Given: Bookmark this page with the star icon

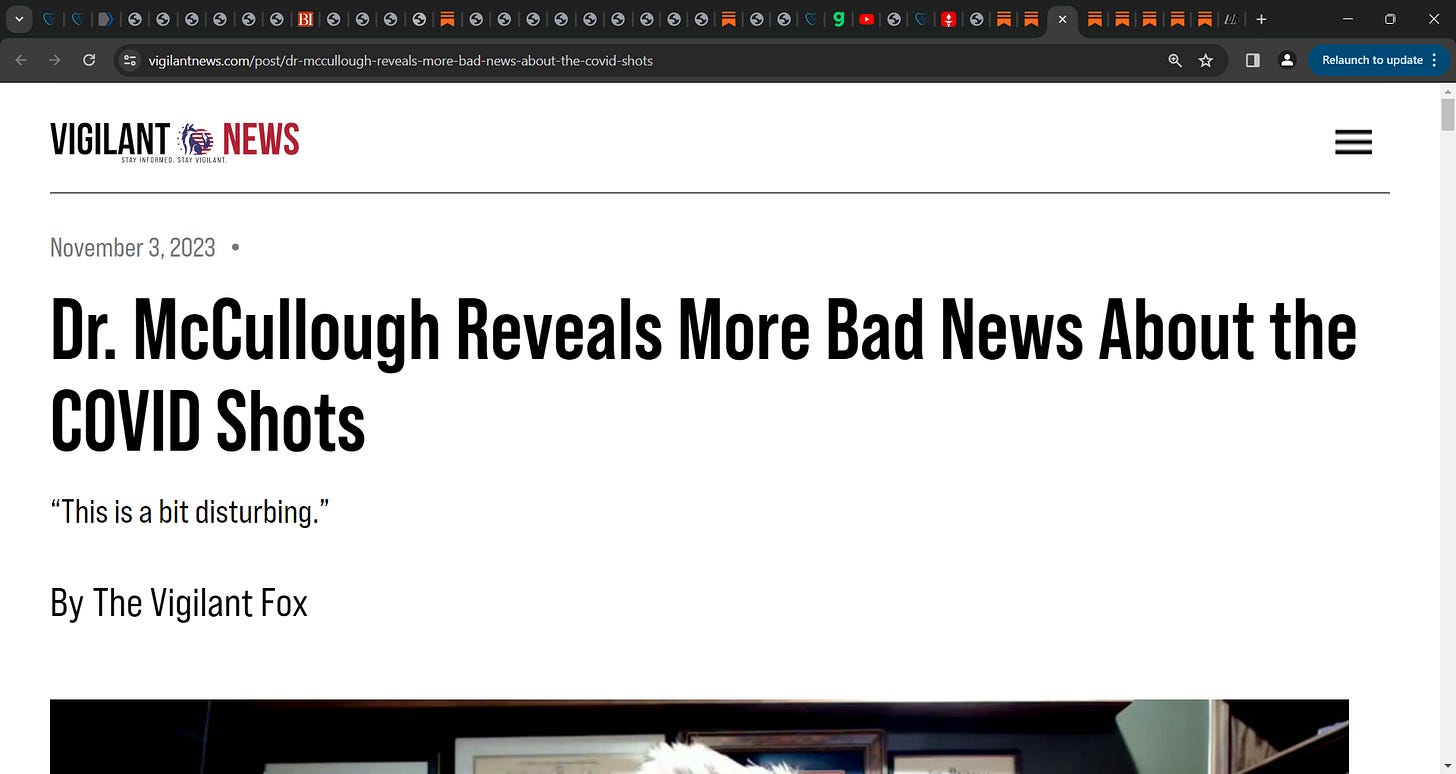Looking at the screenshot, I should (x=1206, y=60).
